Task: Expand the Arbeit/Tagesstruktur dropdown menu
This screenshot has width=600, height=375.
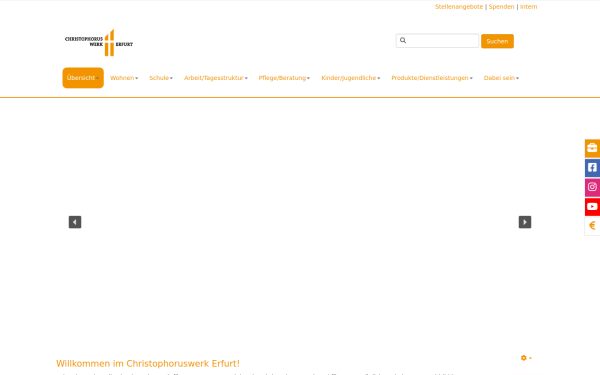Action: [216, 78]
